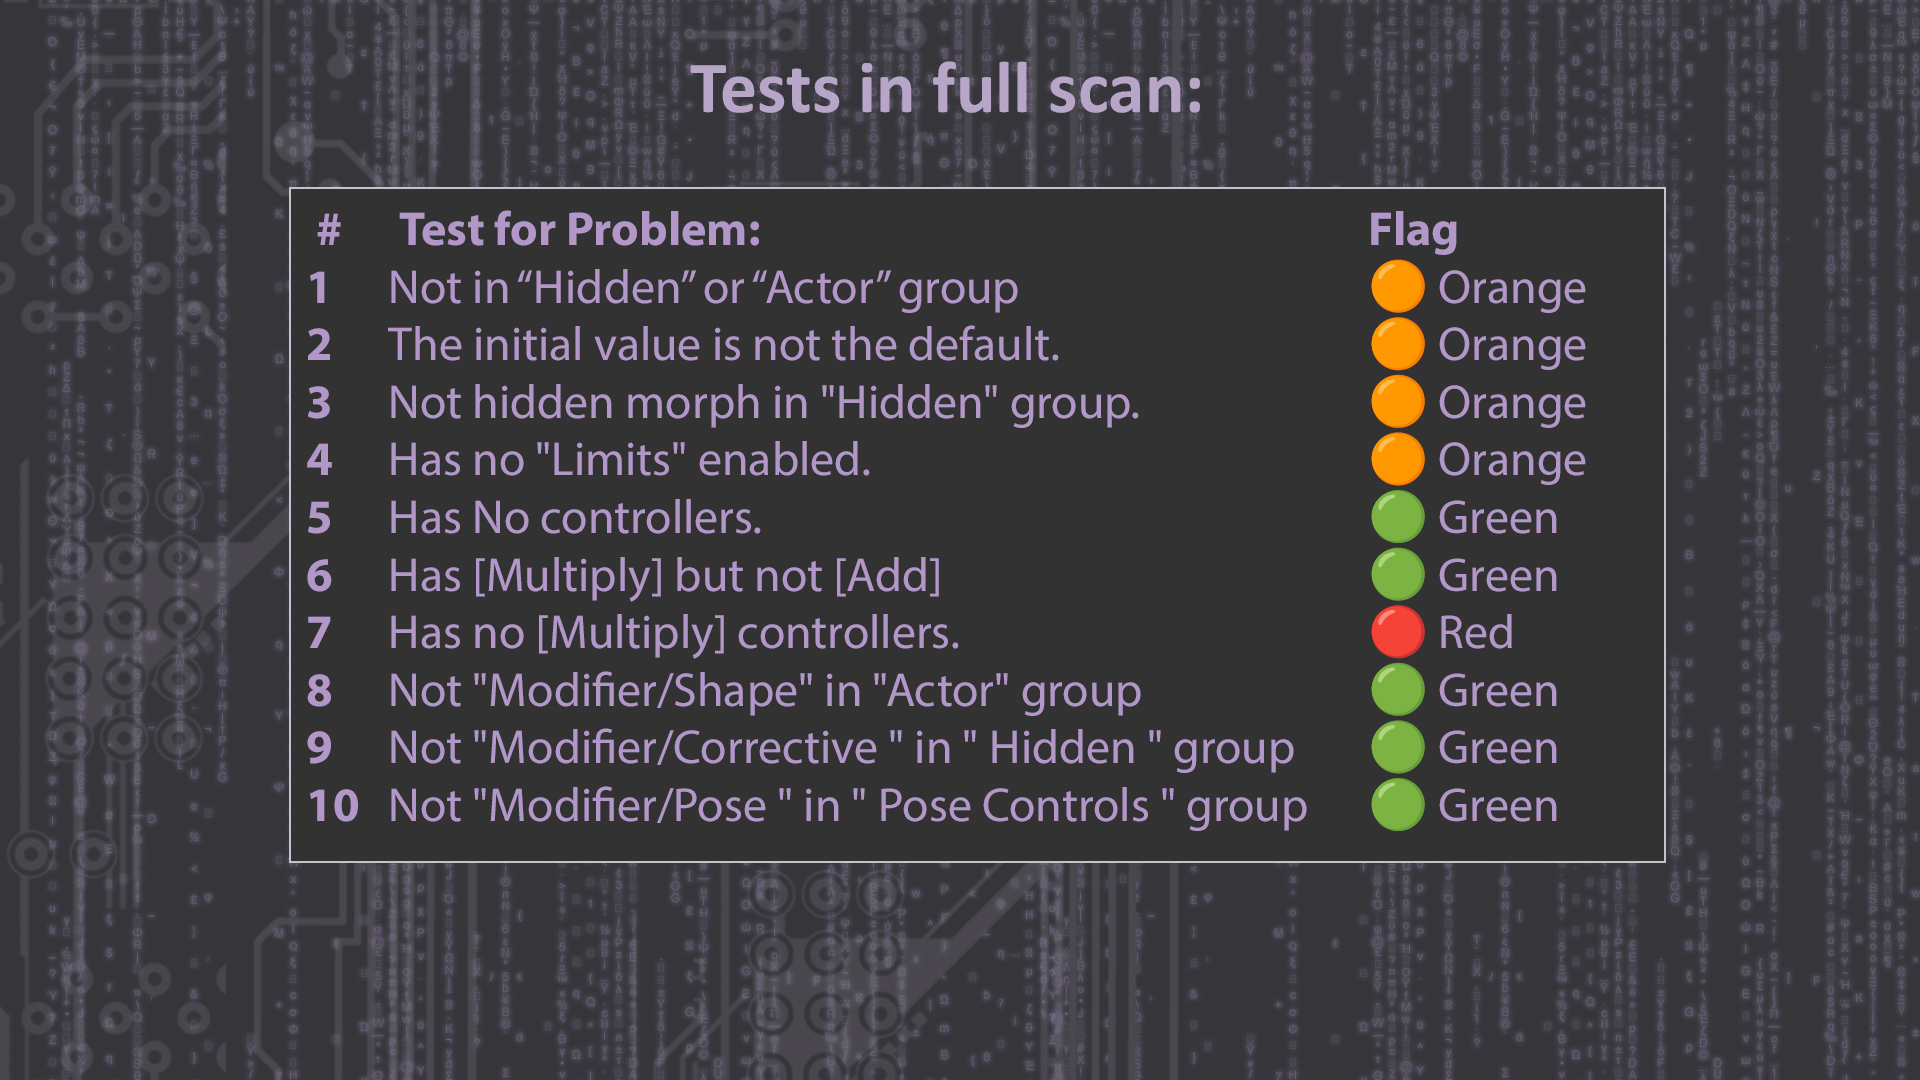Select the orange flag icon for test 3
This screenshot has height=1080, width=1920.
1397,402
